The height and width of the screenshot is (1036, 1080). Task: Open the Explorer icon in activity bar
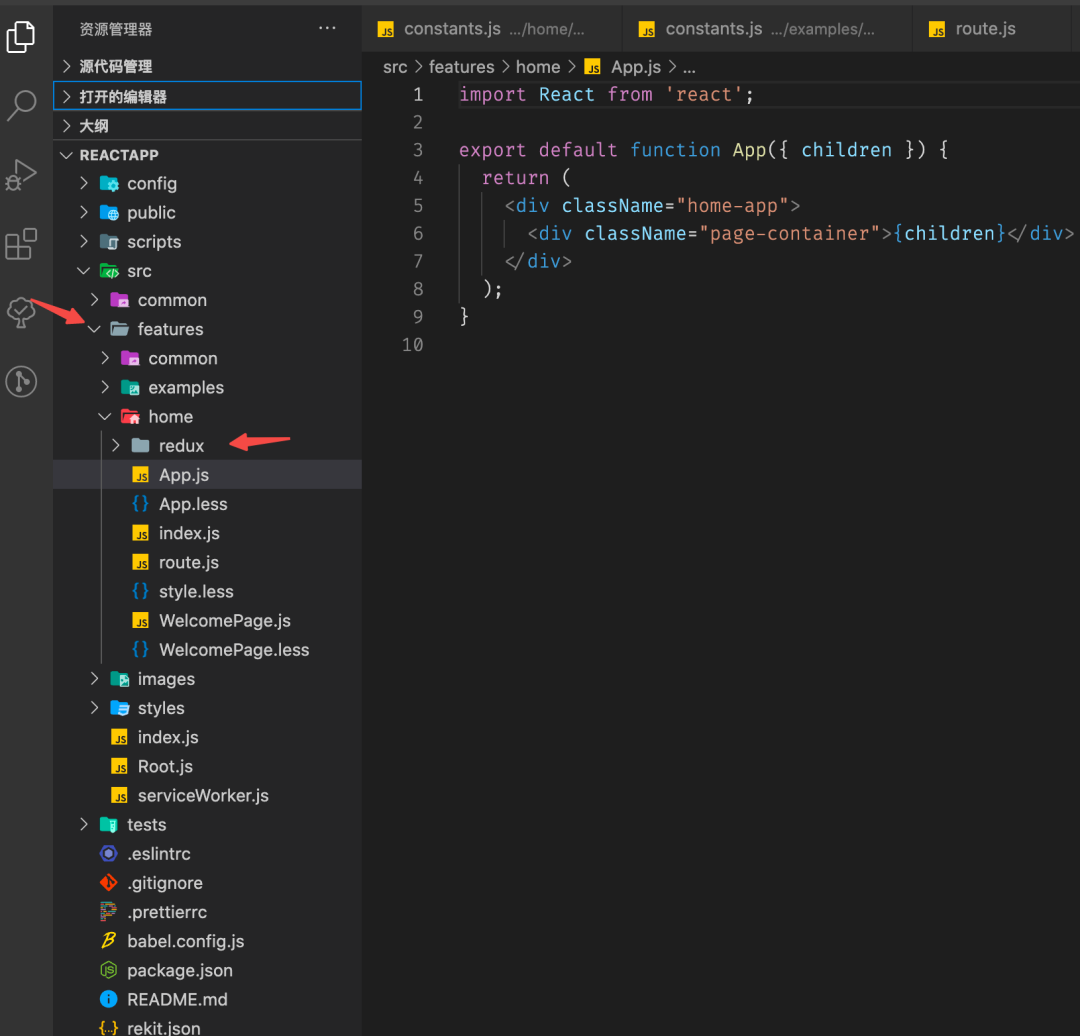click(x=21, y=37)
